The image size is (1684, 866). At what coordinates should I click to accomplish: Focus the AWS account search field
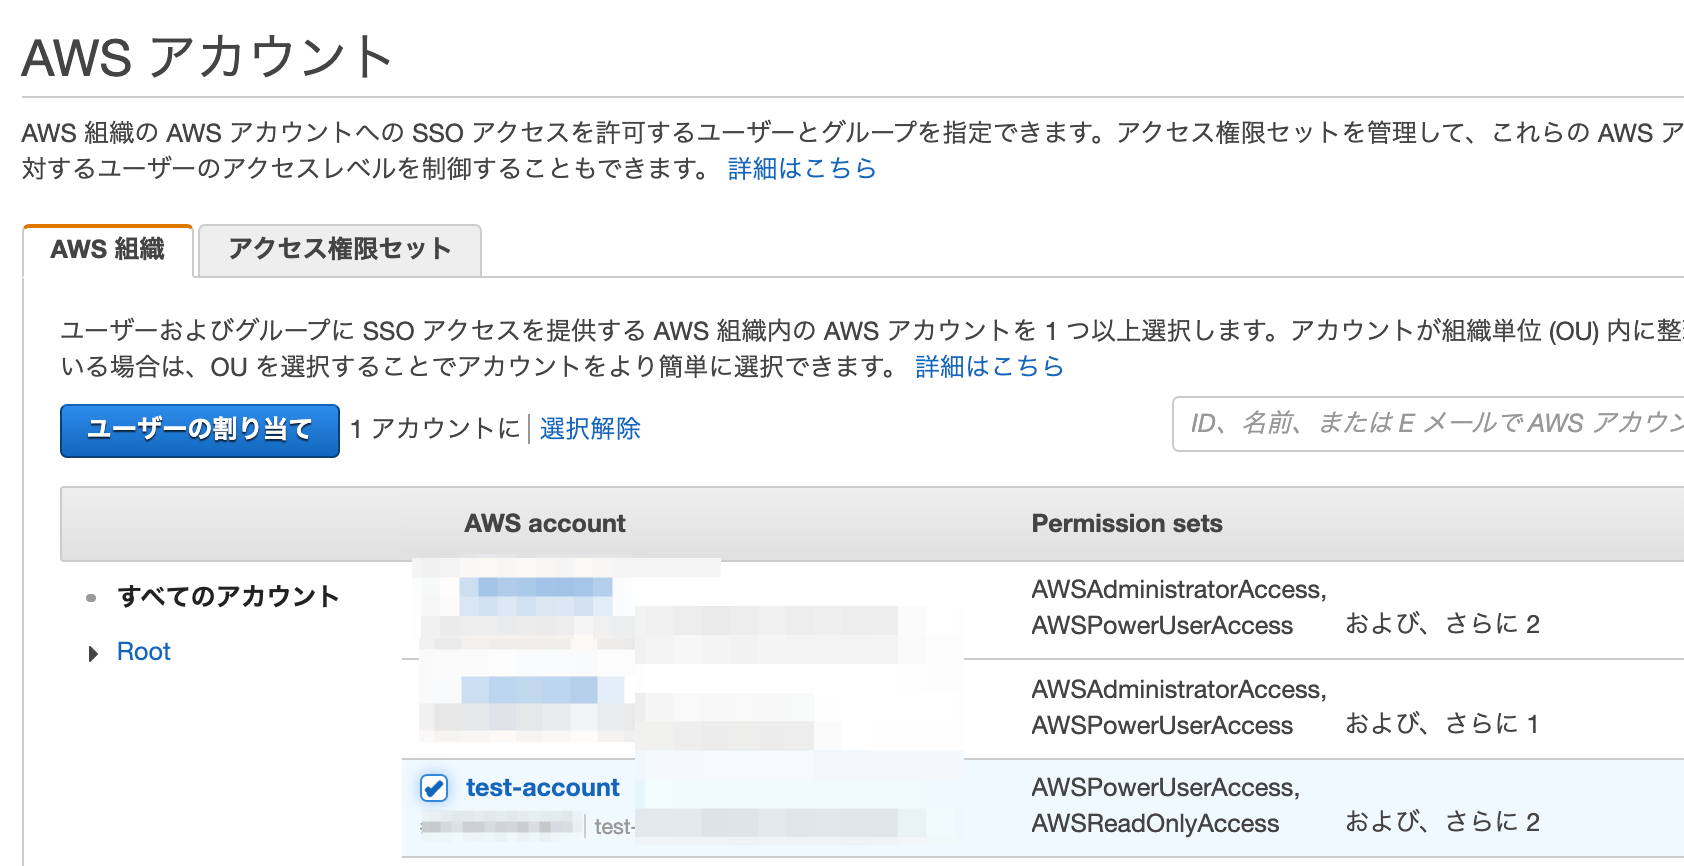coord(1428,424)
